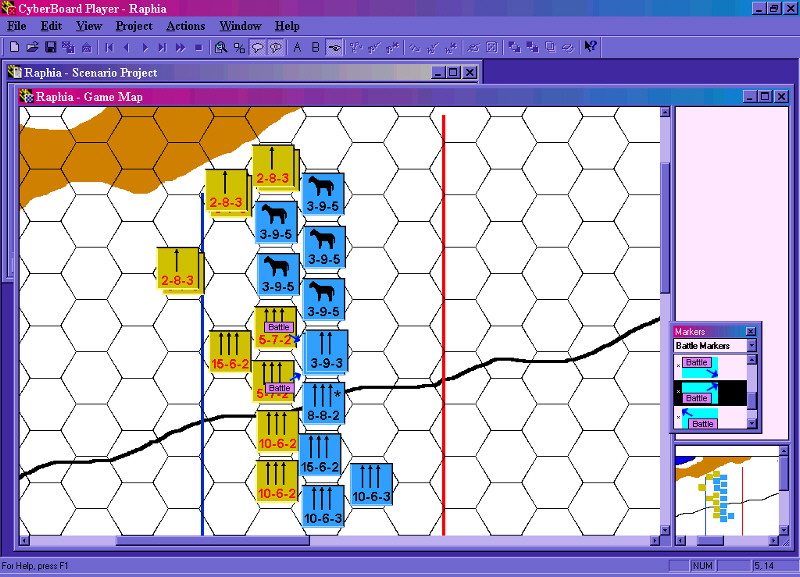
Task: Select the blue 15-6-2 infantry counter
Action: (x=320, y=455)
